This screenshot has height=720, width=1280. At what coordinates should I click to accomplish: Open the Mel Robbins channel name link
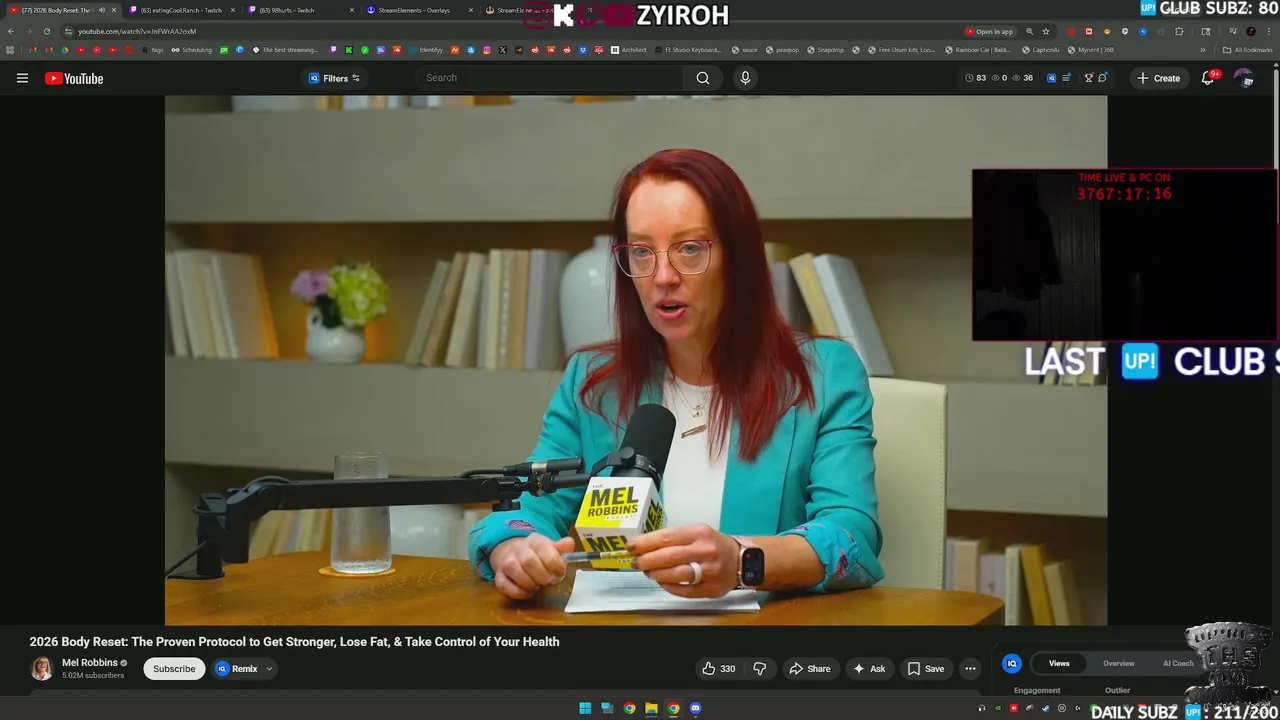[x=89, y=663]
